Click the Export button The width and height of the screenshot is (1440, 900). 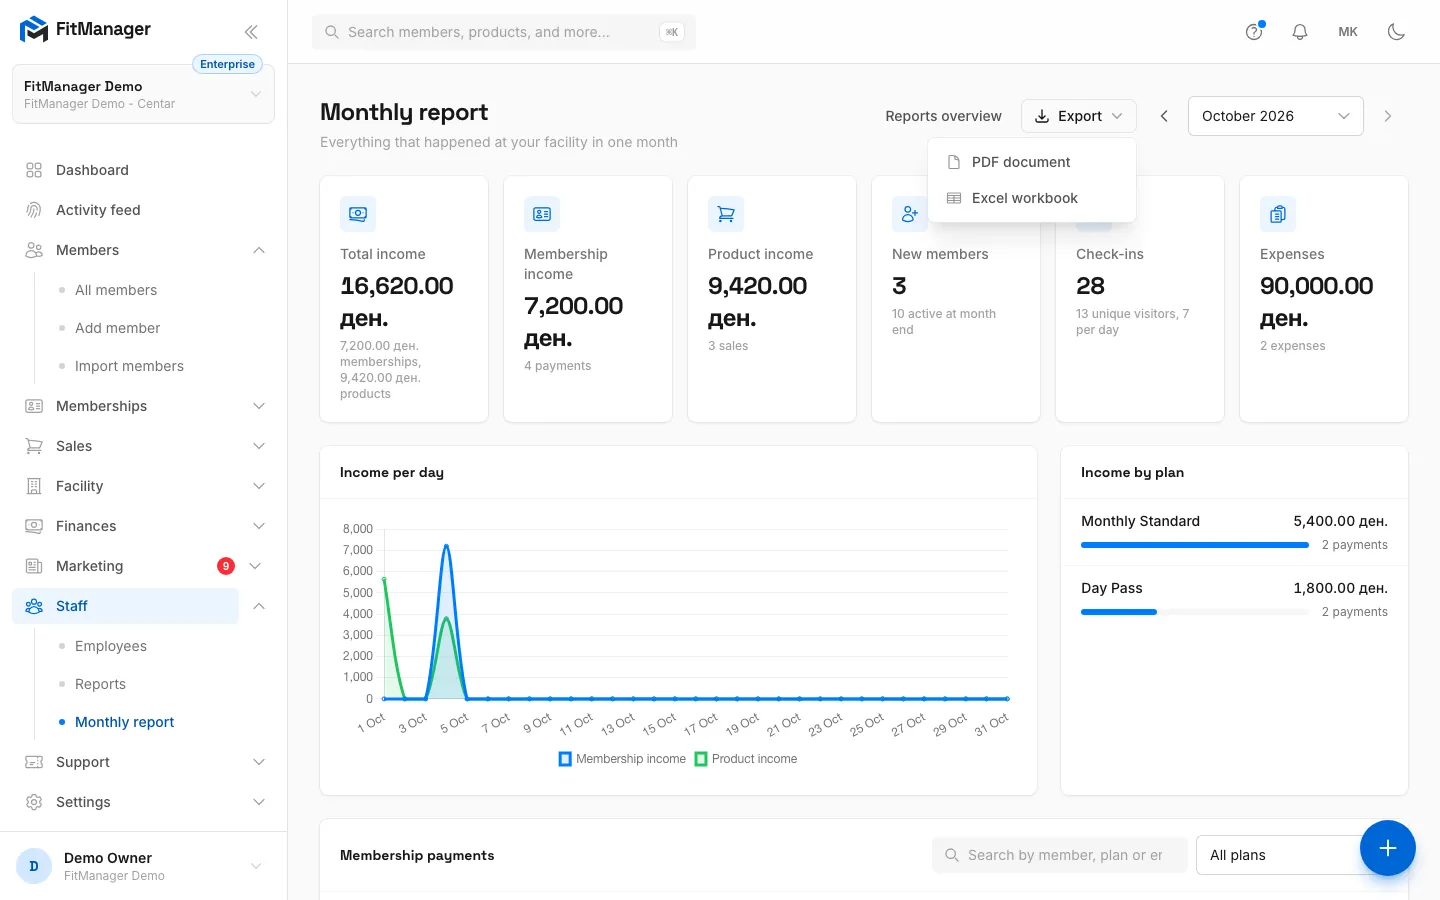click(1079, 116)
